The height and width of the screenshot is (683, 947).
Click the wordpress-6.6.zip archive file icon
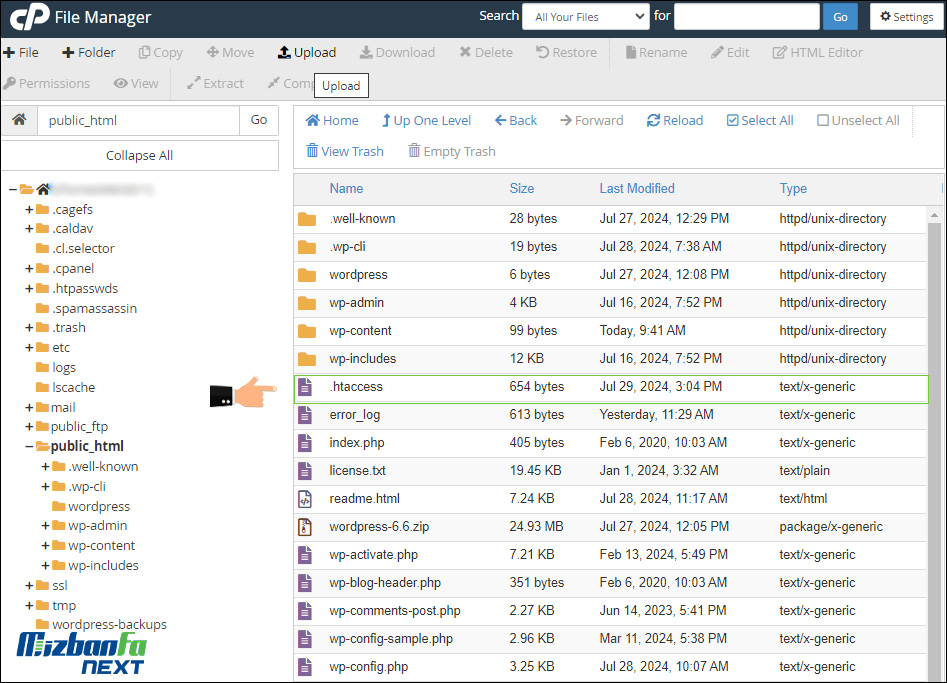pos(306,527)
